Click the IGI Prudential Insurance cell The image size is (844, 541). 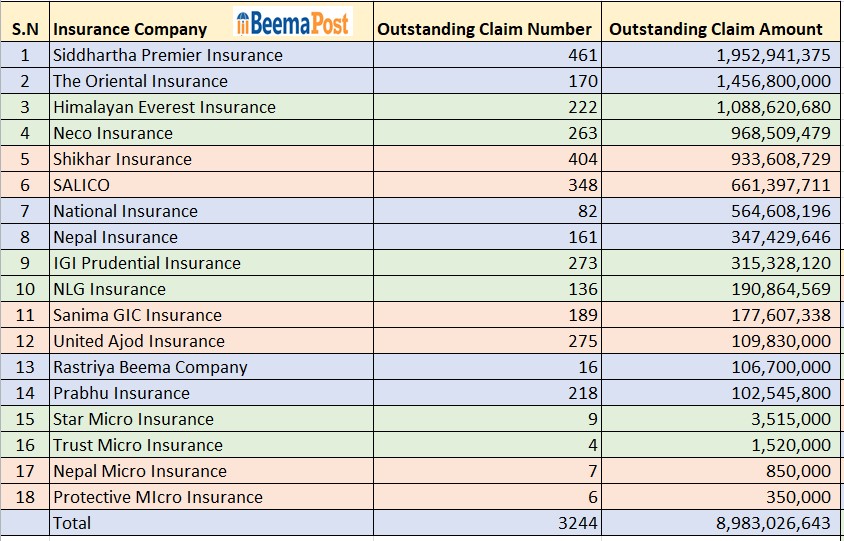point(147,263)
